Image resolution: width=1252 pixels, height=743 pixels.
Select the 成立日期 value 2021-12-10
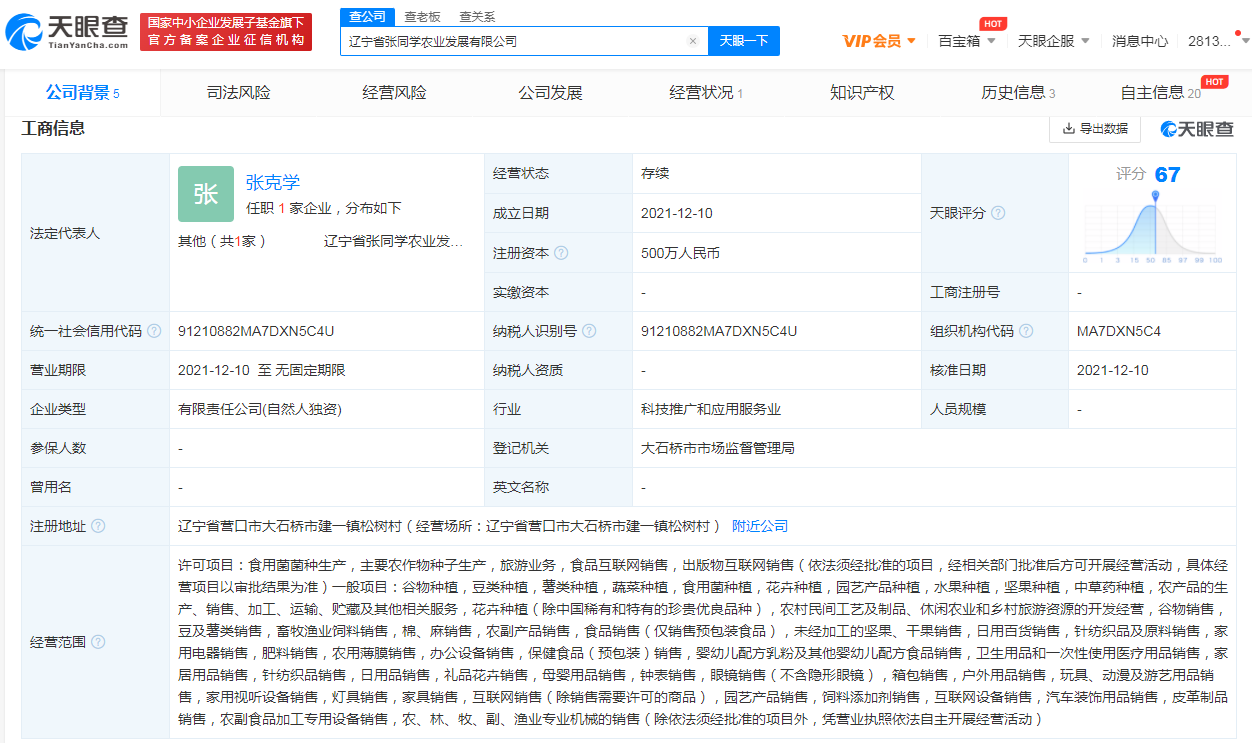point(677,213)
